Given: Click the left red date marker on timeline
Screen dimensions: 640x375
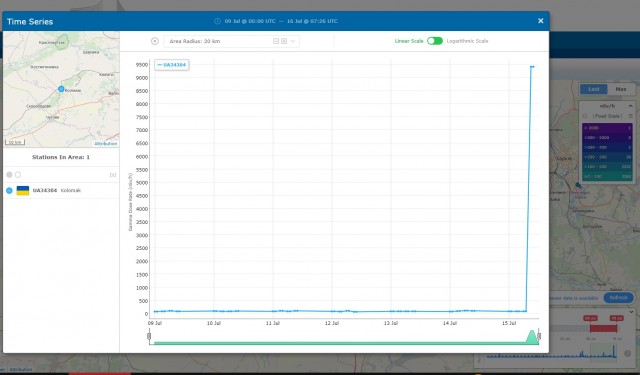Looking at the screenshot, I should (x=590, y=318).
